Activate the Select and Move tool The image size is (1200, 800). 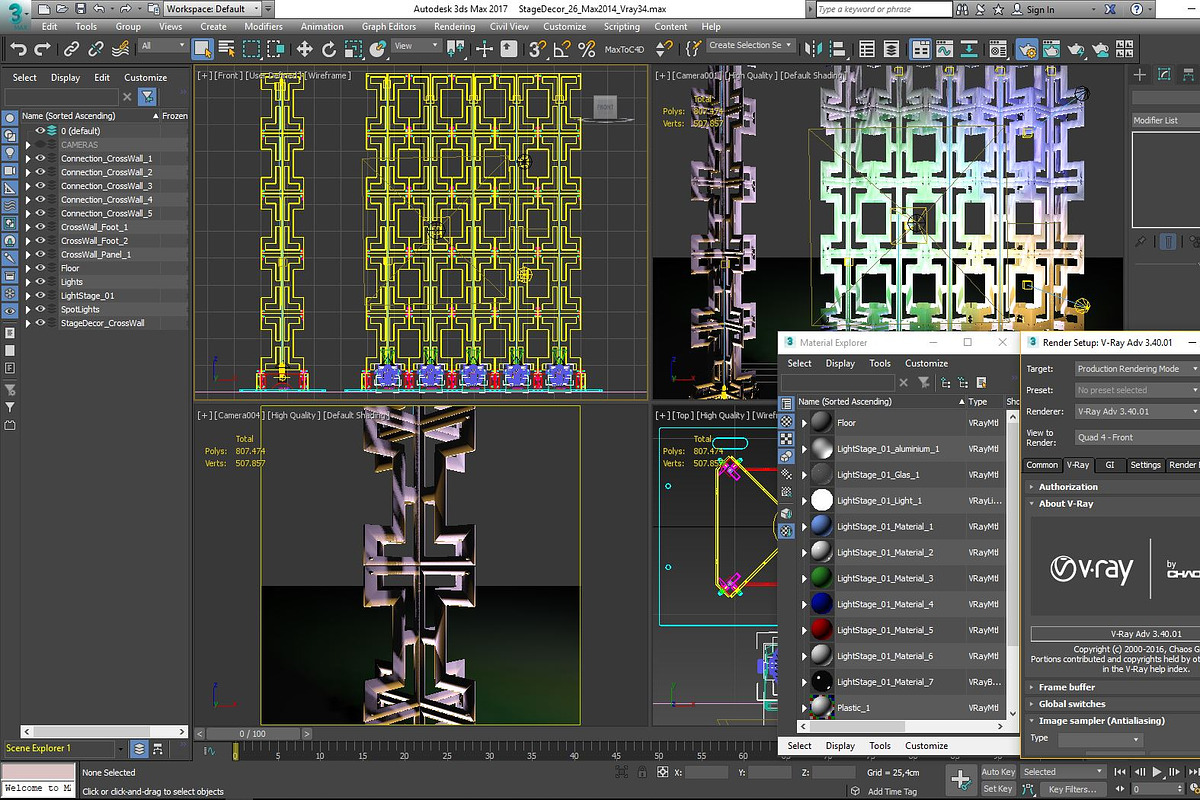304,48
